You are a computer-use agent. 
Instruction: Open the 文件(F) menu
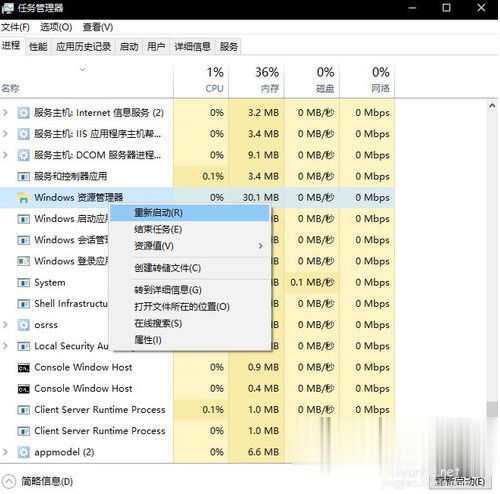15,27
